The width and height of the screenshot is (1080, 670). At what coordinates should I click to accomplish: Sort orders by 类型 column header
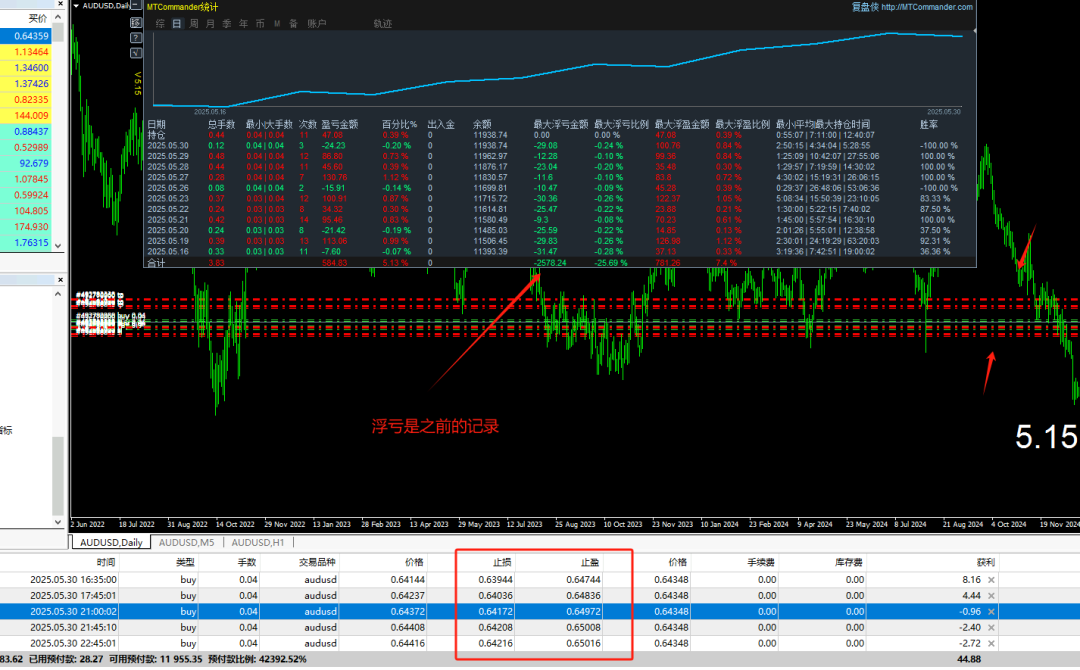coord(185,563)
